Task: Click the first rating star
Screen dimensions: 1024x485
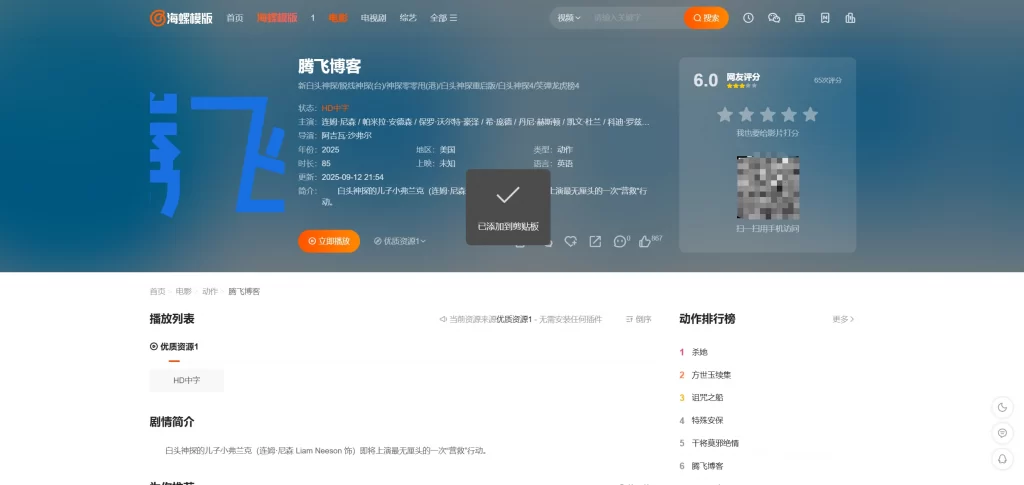Action: [725, 115]
